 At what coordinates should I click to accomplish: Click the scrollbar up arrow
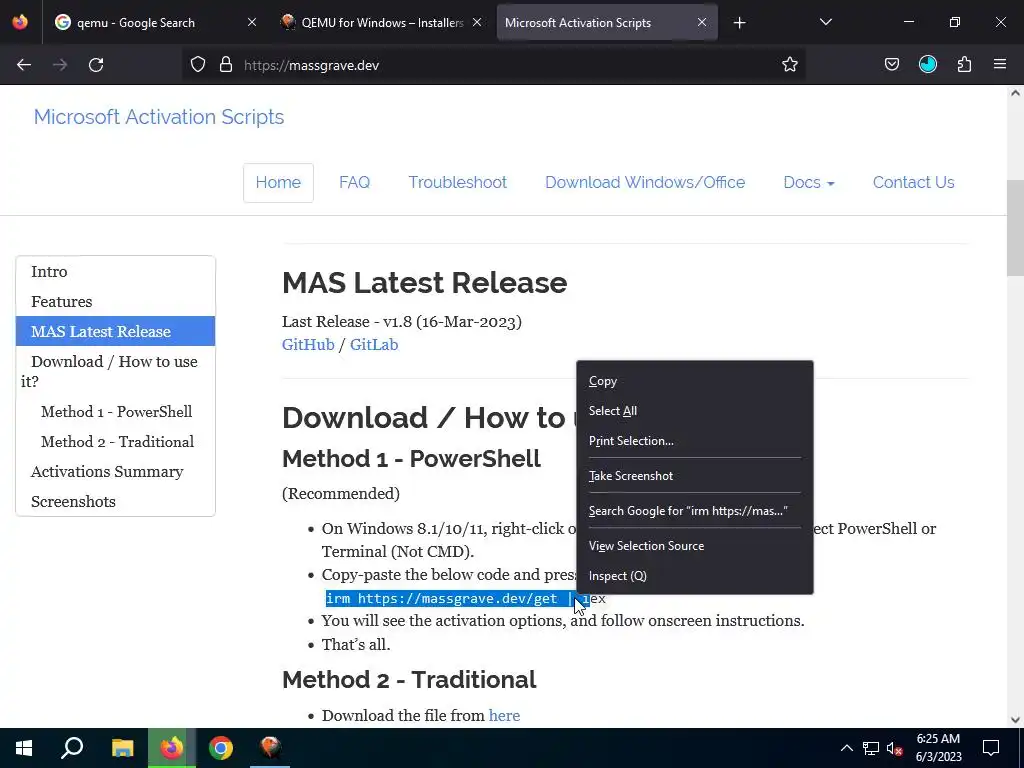click(x=1015, y=93)
